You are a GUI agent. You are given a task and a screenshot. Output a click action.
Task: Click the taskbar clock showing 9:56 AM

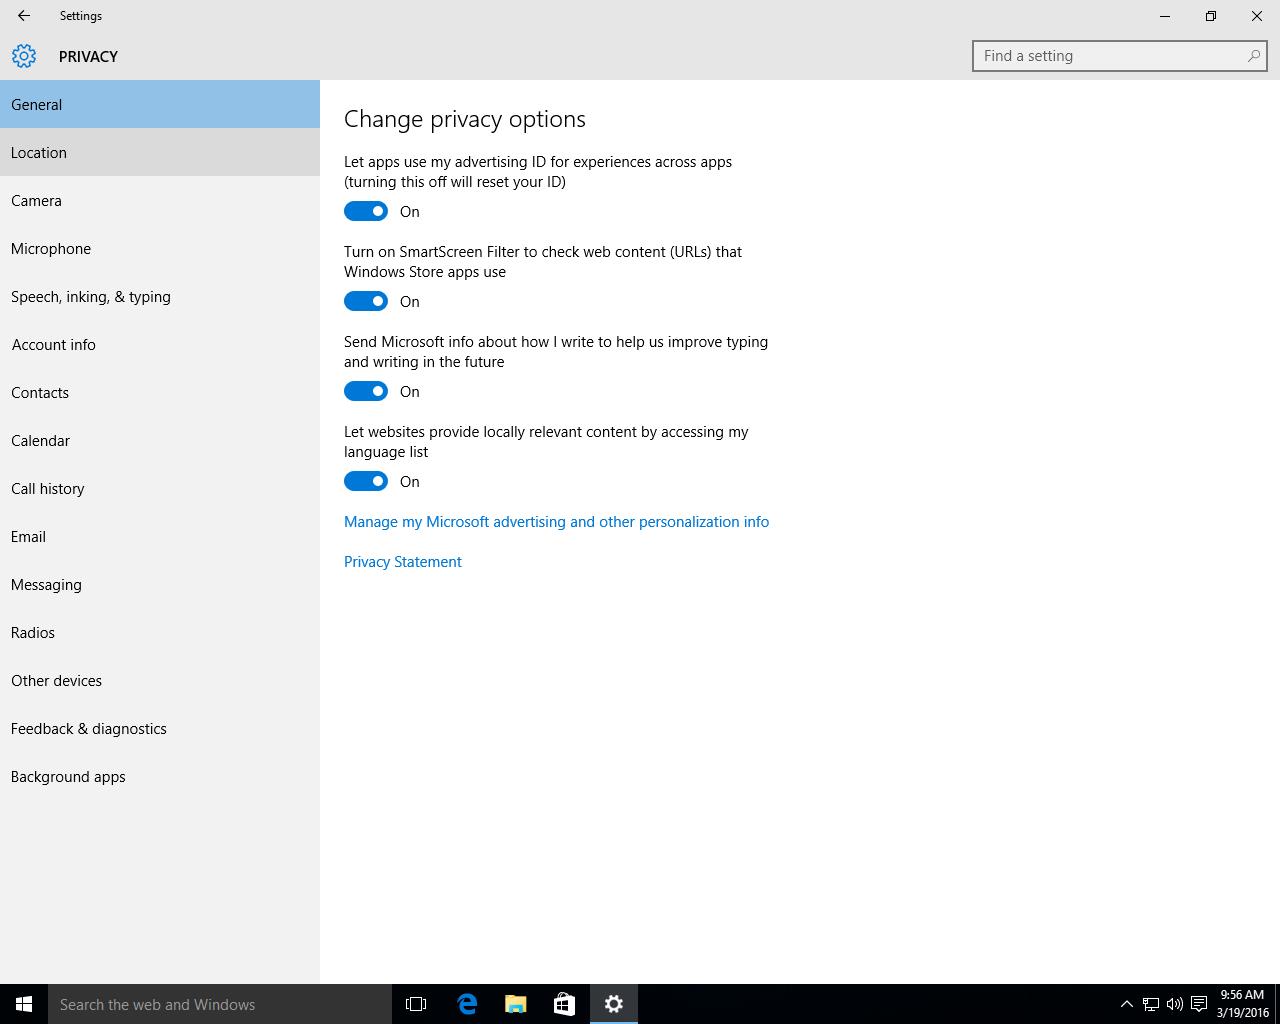pos(1242,1004)
